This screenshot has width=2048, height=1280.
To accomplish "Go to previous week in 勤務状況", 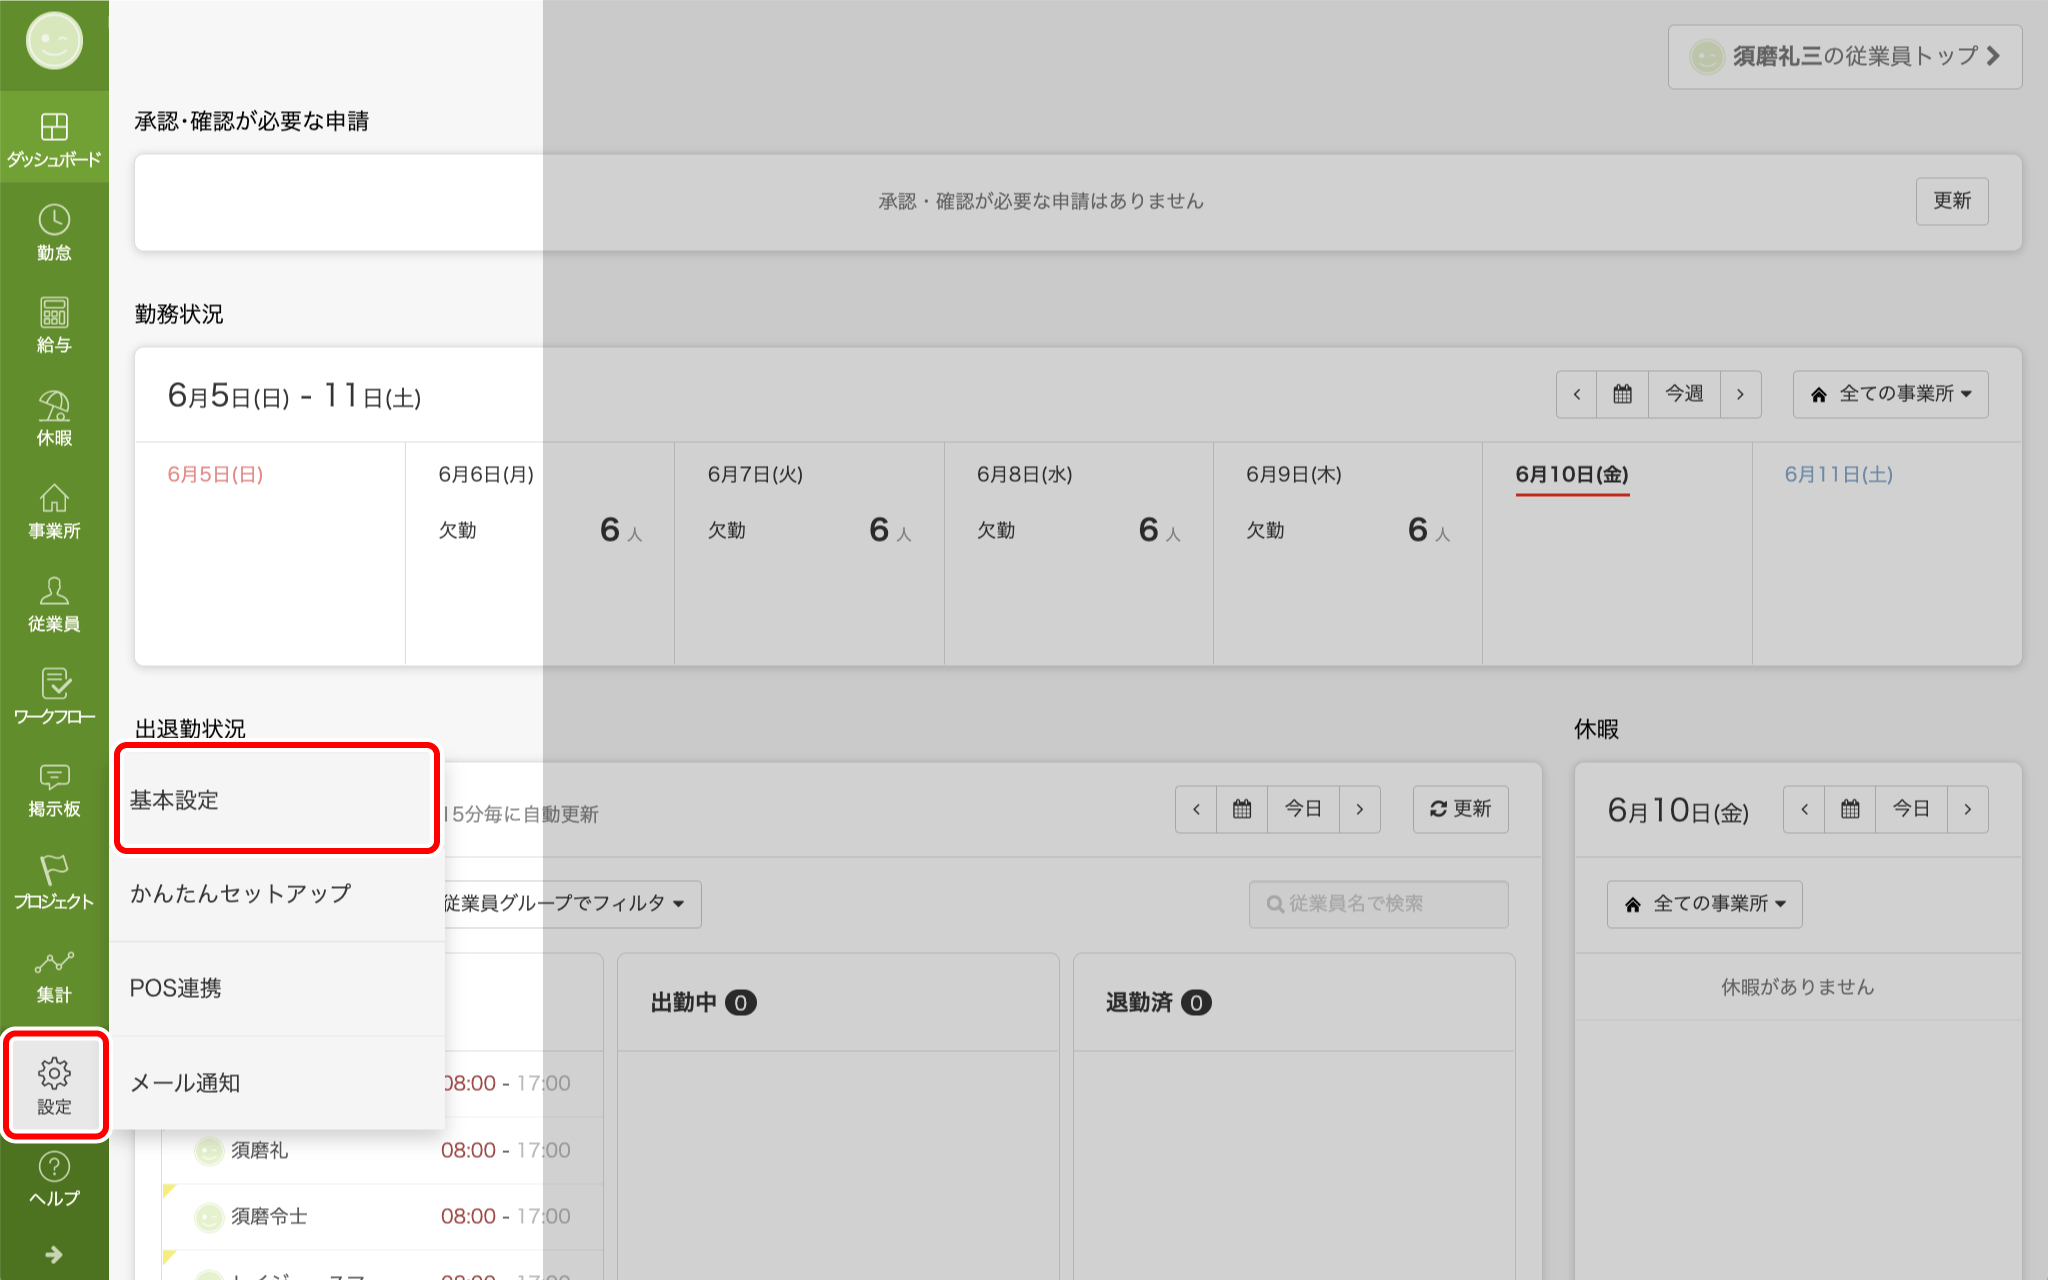I will pos(1577,394).
